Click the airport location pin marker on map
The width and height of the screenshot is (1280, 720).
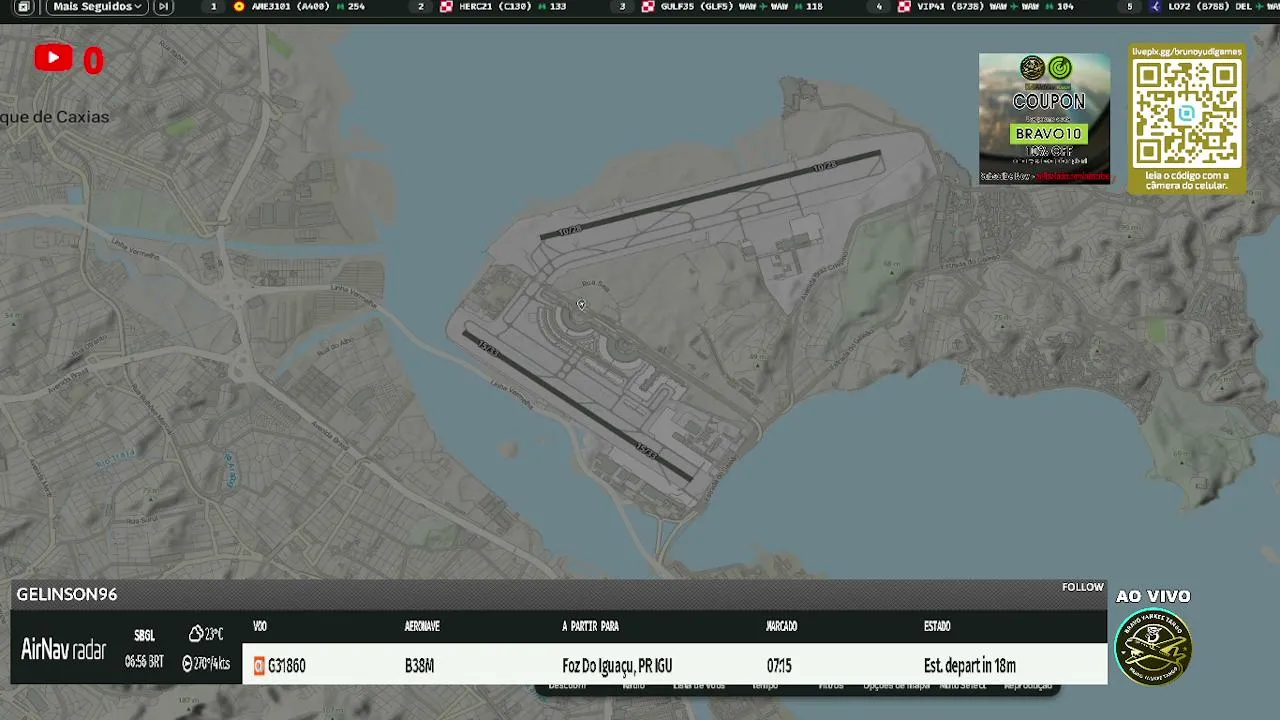[x=581, y=305]
